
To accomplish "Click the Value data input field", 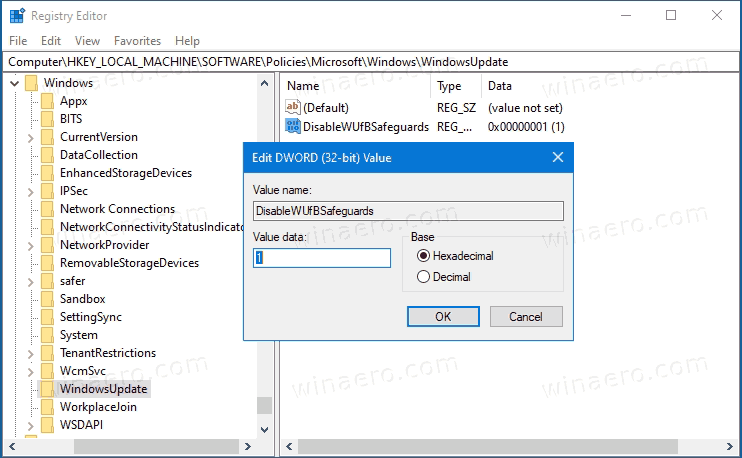I will 322,258.
